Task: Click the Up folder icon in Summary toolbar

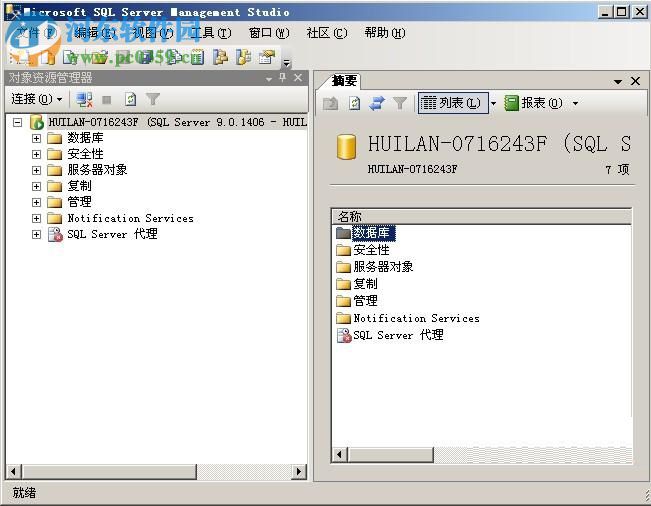Action: coord(330,103)
